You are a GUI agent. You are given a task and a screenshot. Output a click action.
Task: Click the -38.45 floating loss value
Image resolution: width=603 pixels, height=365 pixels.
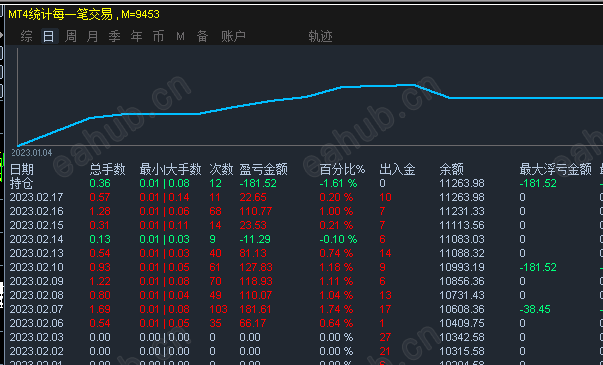[535, 309]
